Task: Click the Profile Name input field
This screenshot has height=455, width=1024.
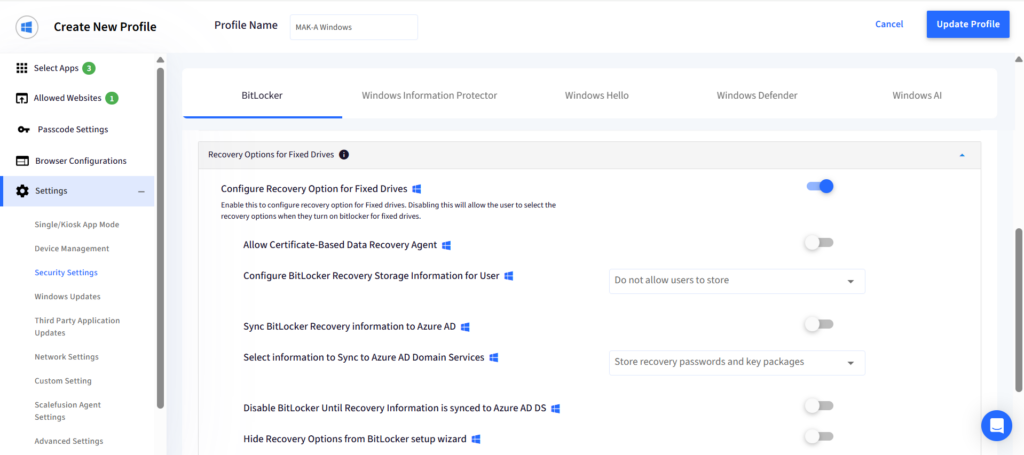Action: click(x=353, y=27)
